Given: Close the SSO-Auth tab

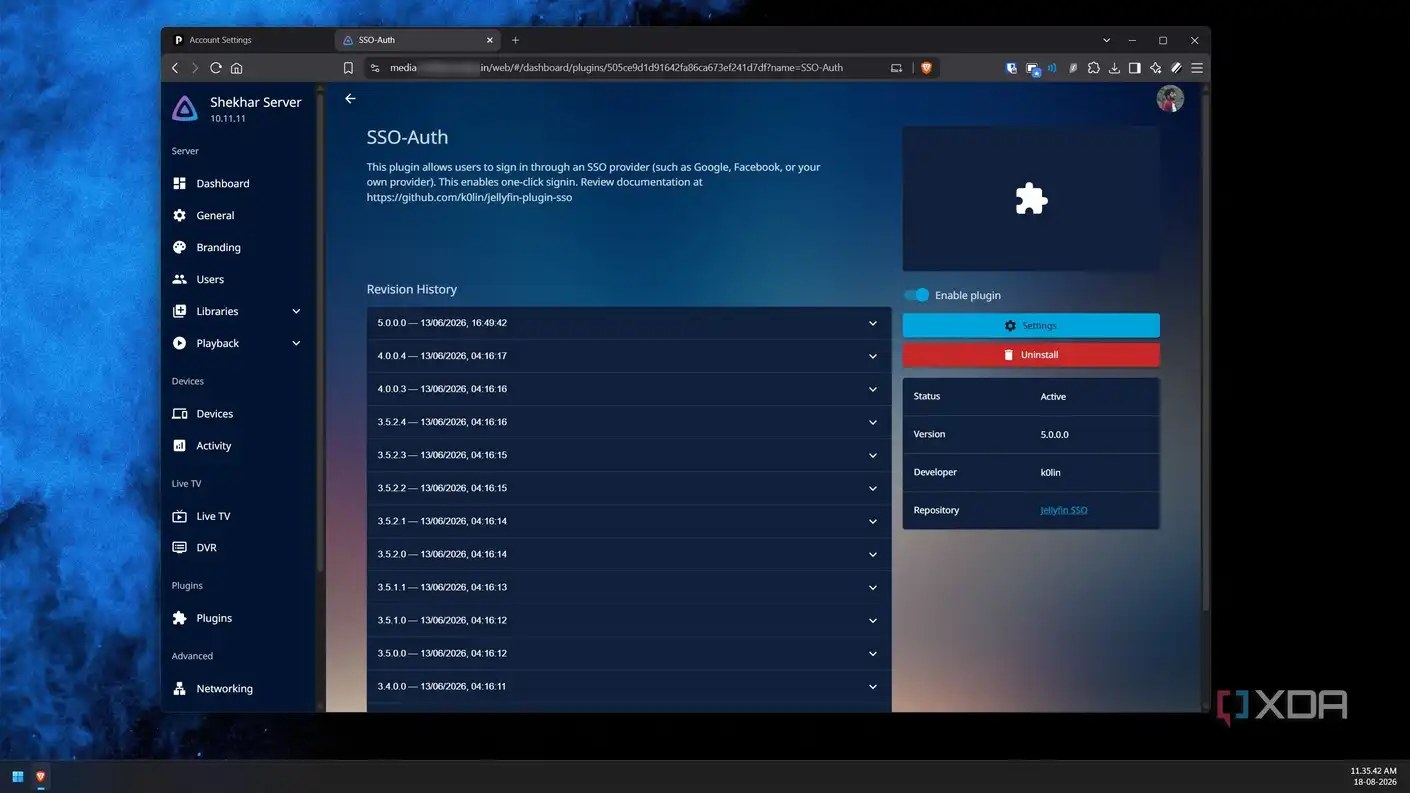Looking at the screenshot, I should [x=490, y=40].
